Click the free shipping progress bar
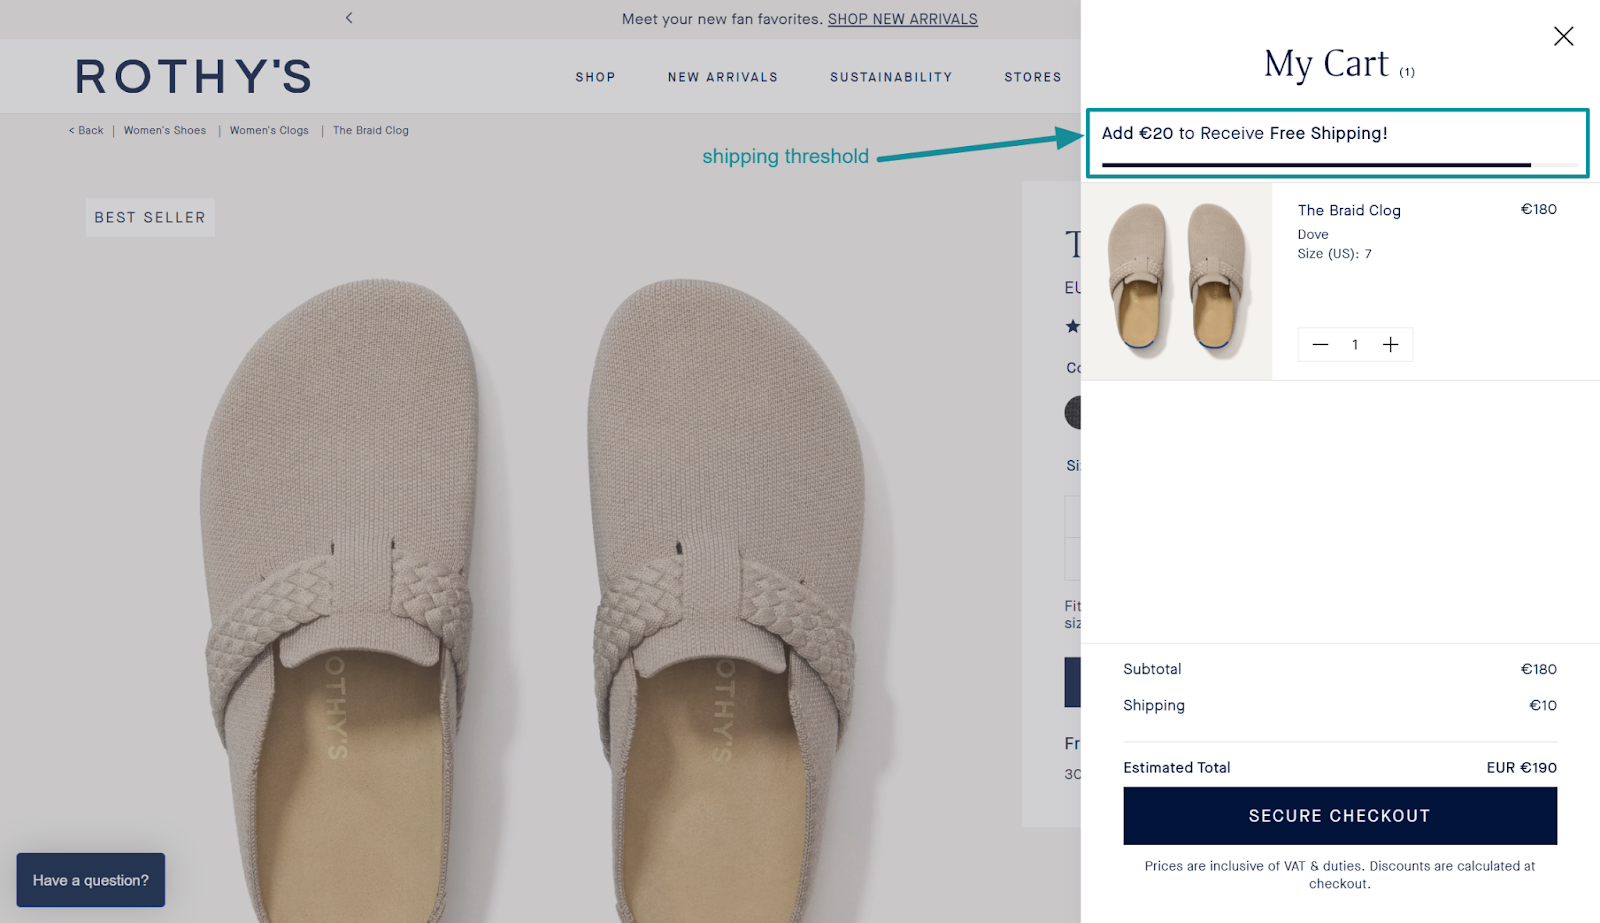The width and height of the screenshot is (1600, 923). tap(1340, 164)
